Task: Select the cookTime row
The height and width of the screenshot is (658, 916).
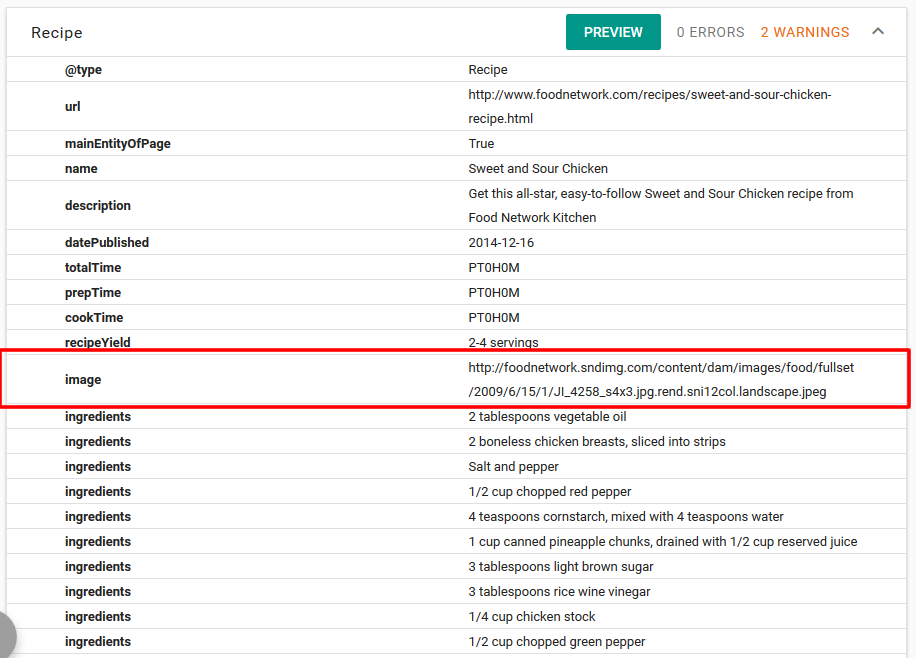Action: coord(458,318)
